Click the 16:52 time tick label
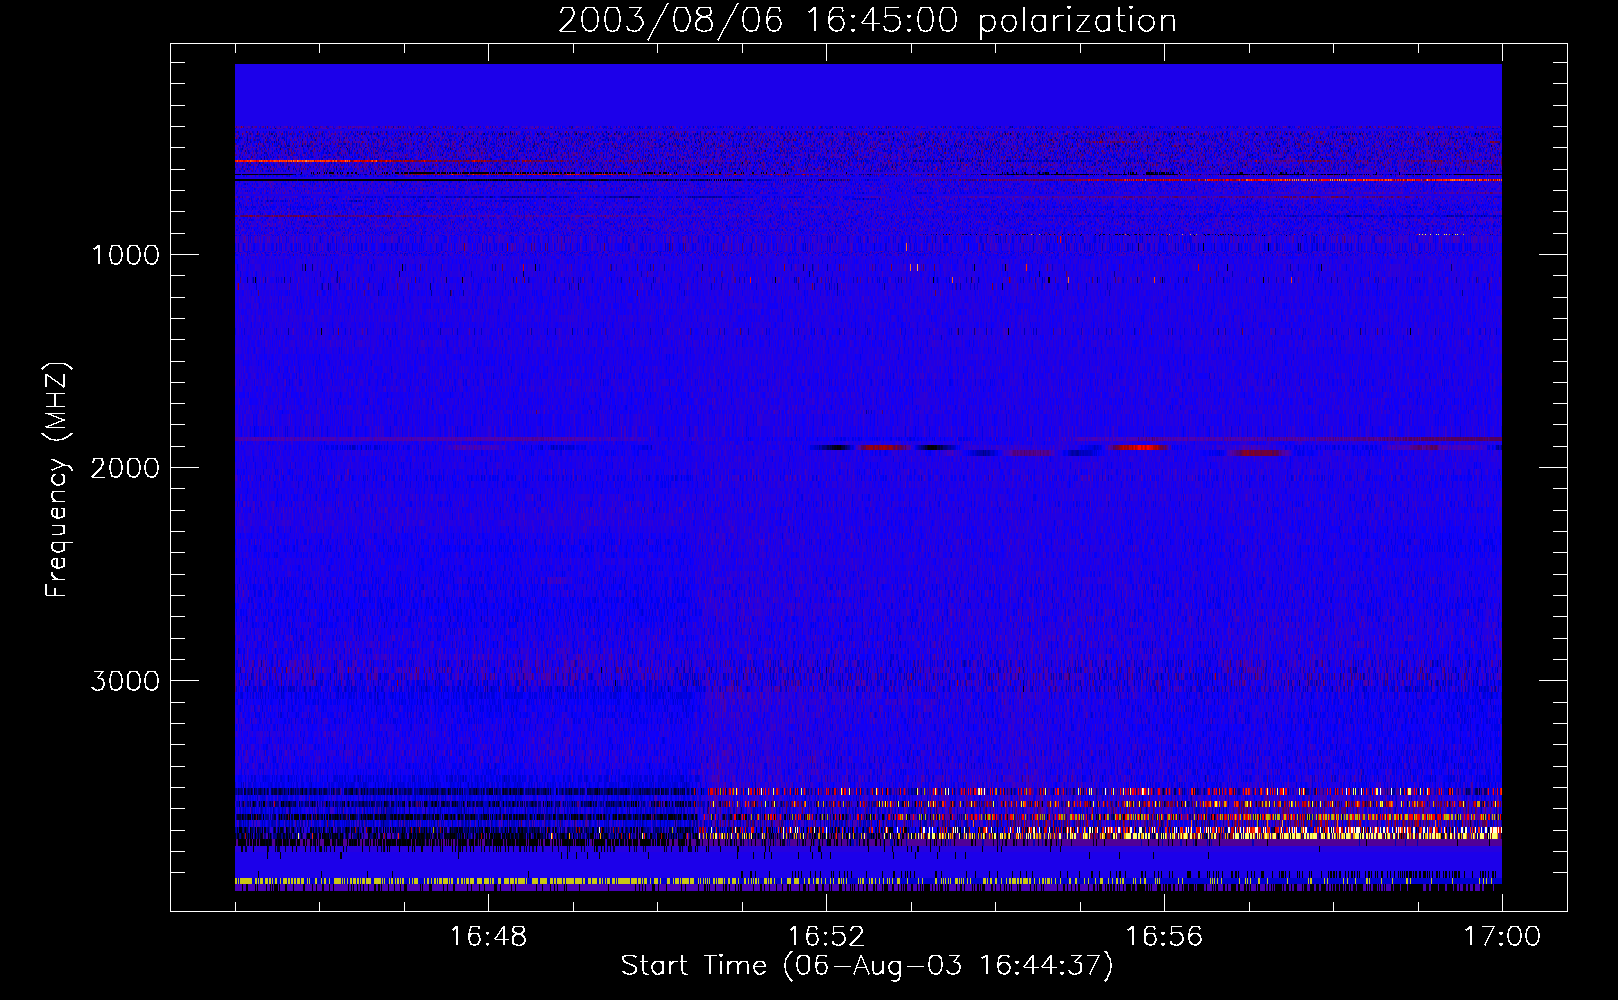The width and height of the screenshot is (1618, 1000). pyautogui.click(x=826, y=937)
